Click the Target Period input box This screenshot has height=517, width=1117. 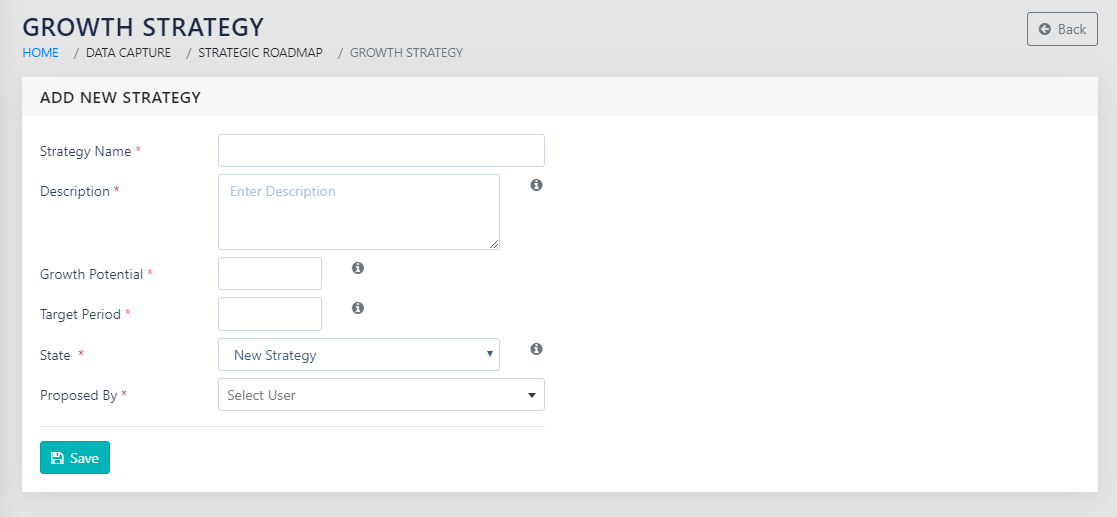[270, 314]
